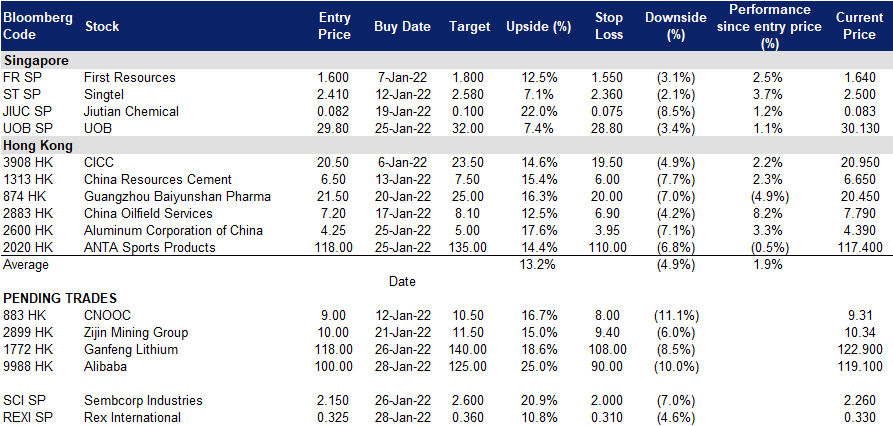The width and height of the screenshot is (893, 426).
Task: Select the ANTA Sports Products cell
Action: tap(150, 247)
